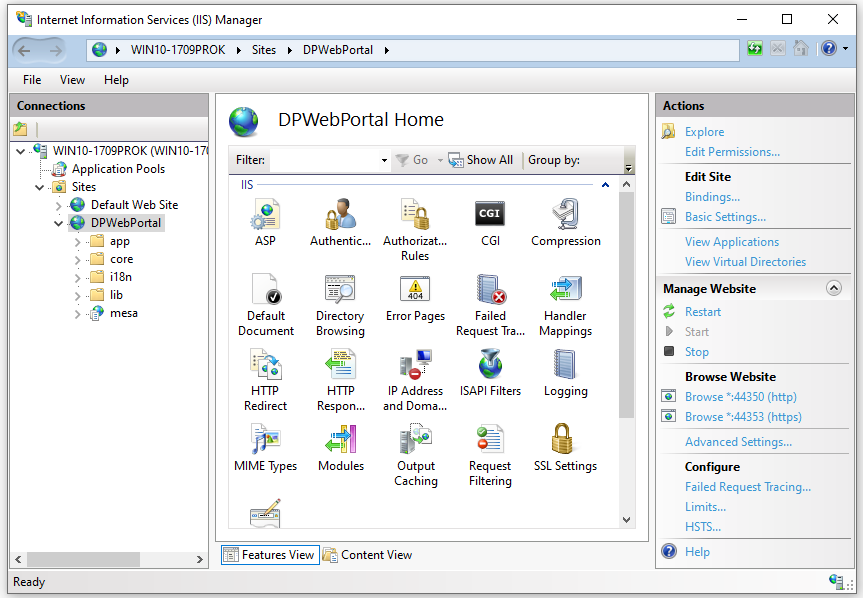Viewport: 863px width, 598px height.
Task: Open Failed Request Tracing Rules feature
Action: pyautogui.click(x=490, y=305)
